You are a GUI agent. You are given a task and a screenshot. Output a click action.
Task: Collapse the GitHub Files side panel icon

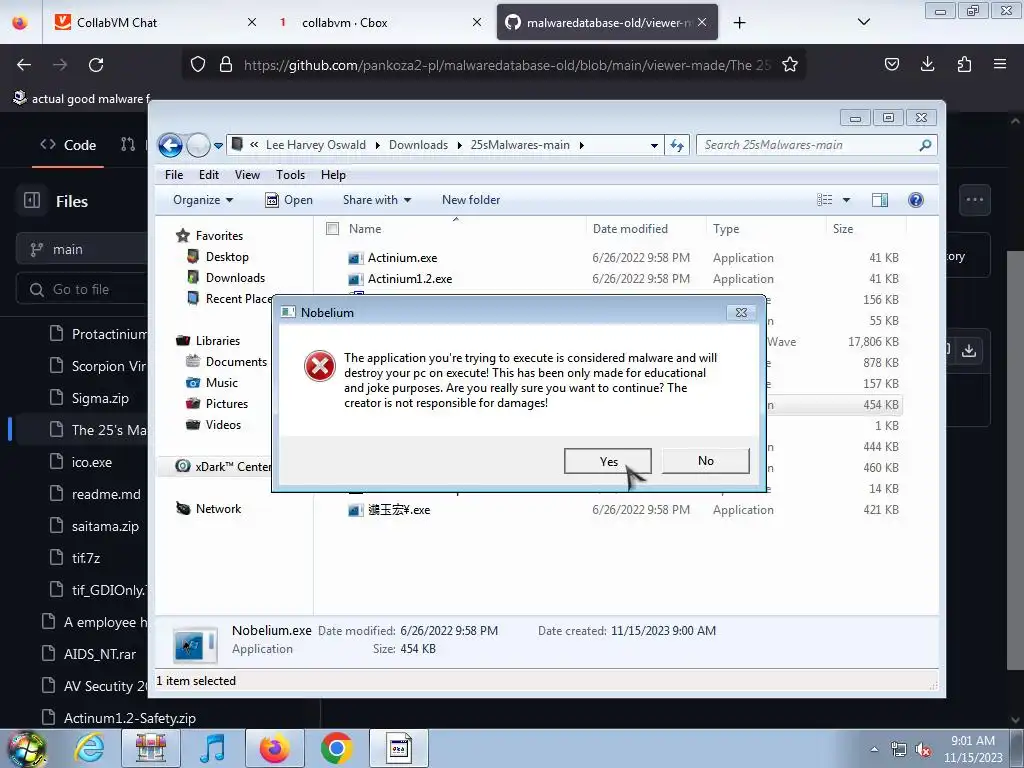pos(32,200)
